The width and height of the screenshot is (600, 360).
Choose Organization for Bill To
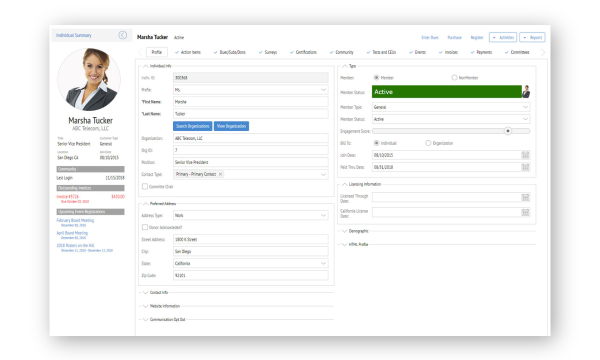click(428, 143)
